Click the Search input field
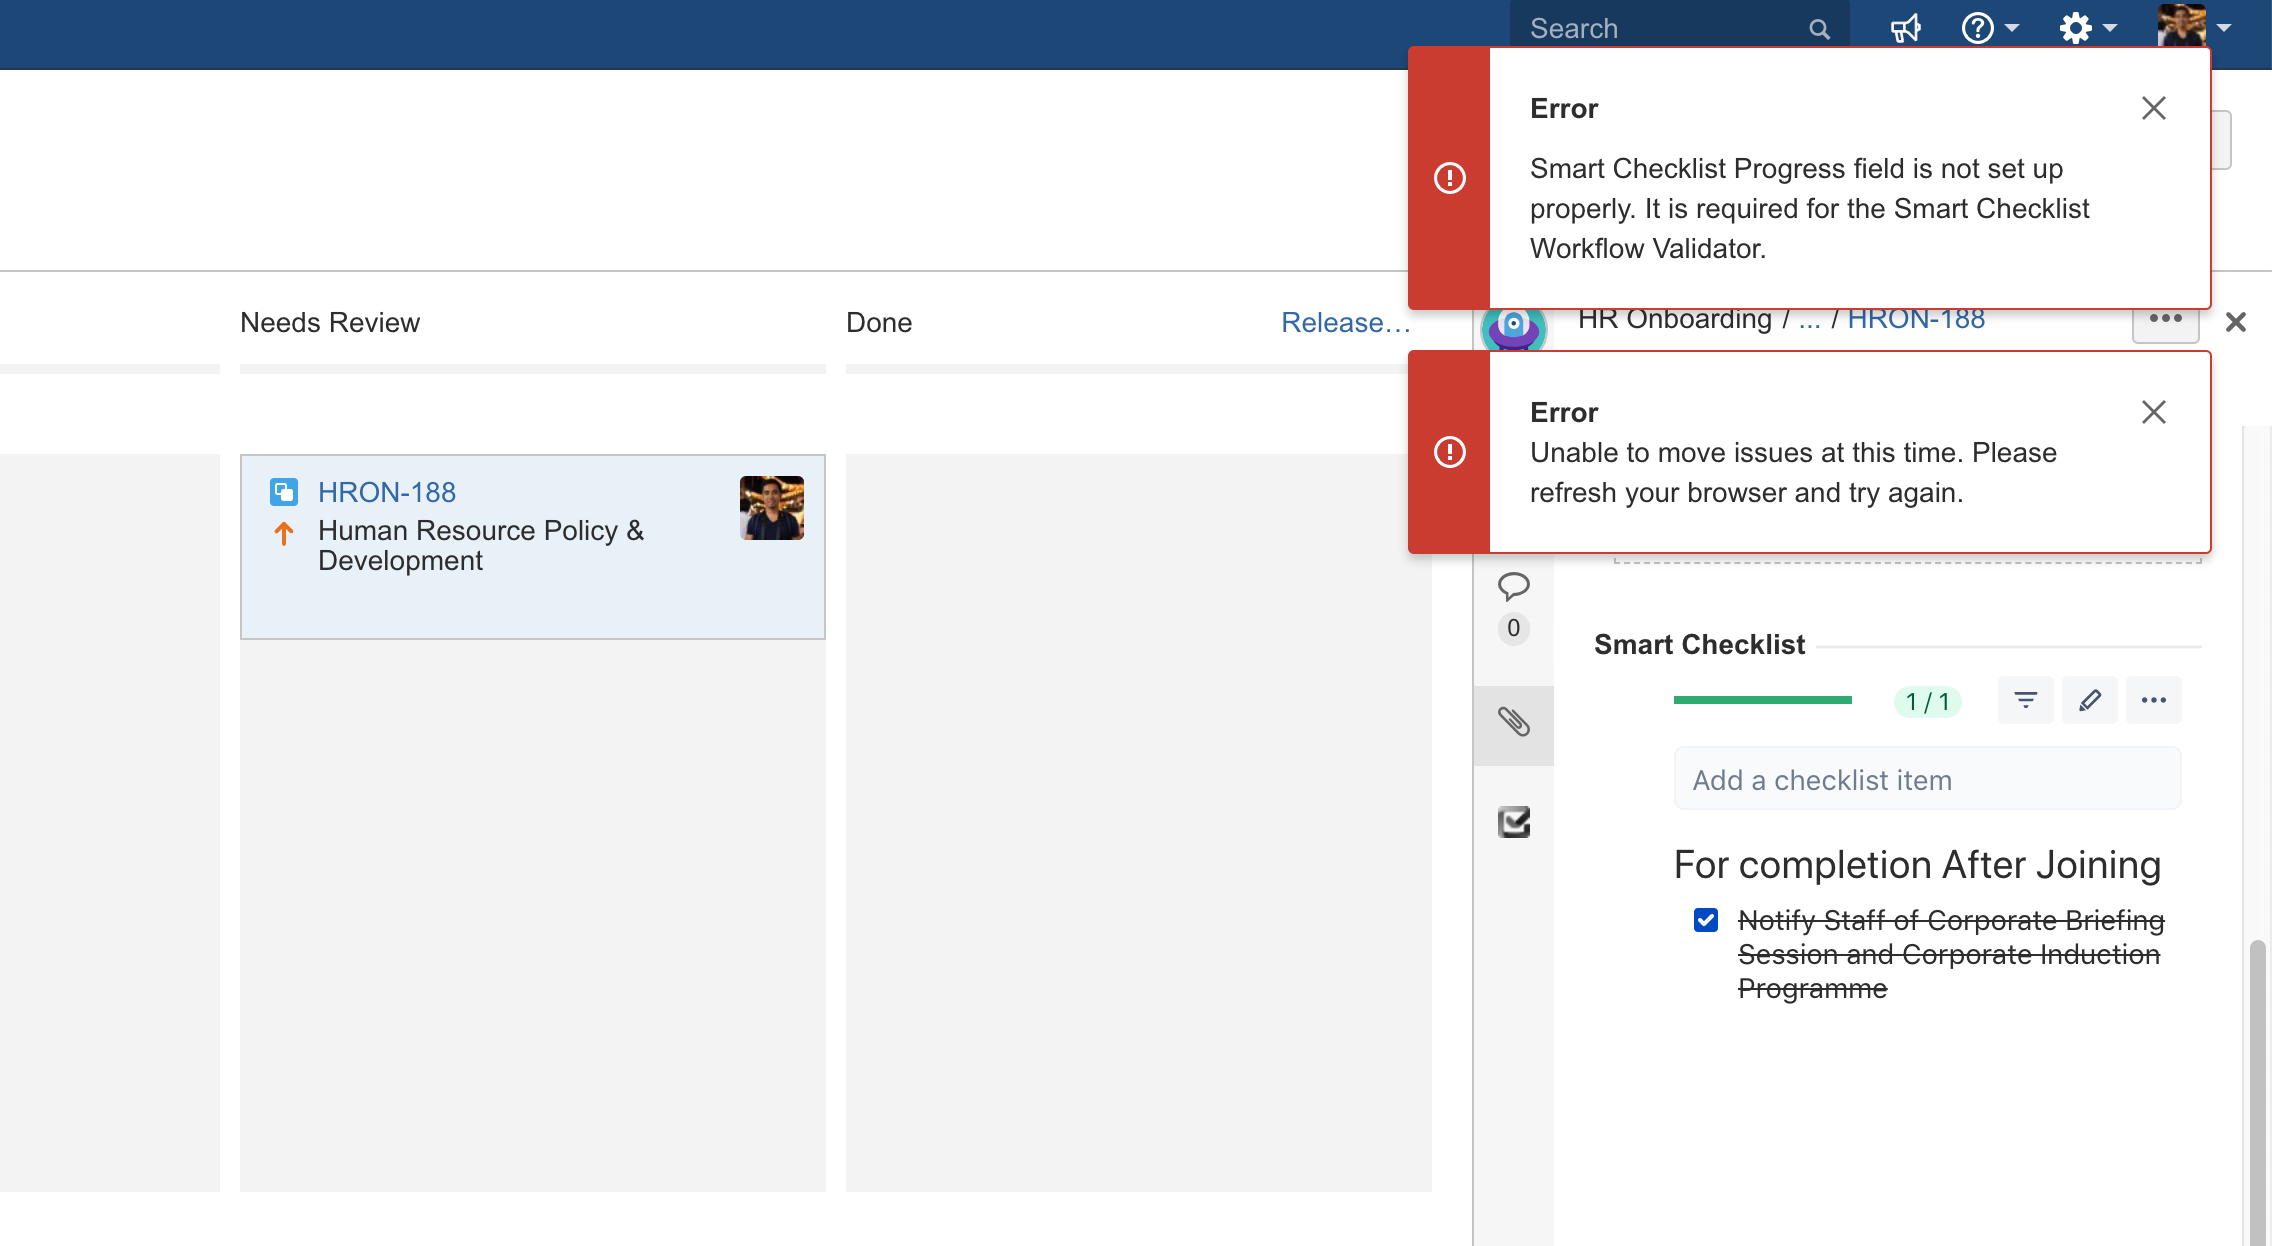Image resolution: width=2272 pixels, height=1246 pixels. [1680, 29]
